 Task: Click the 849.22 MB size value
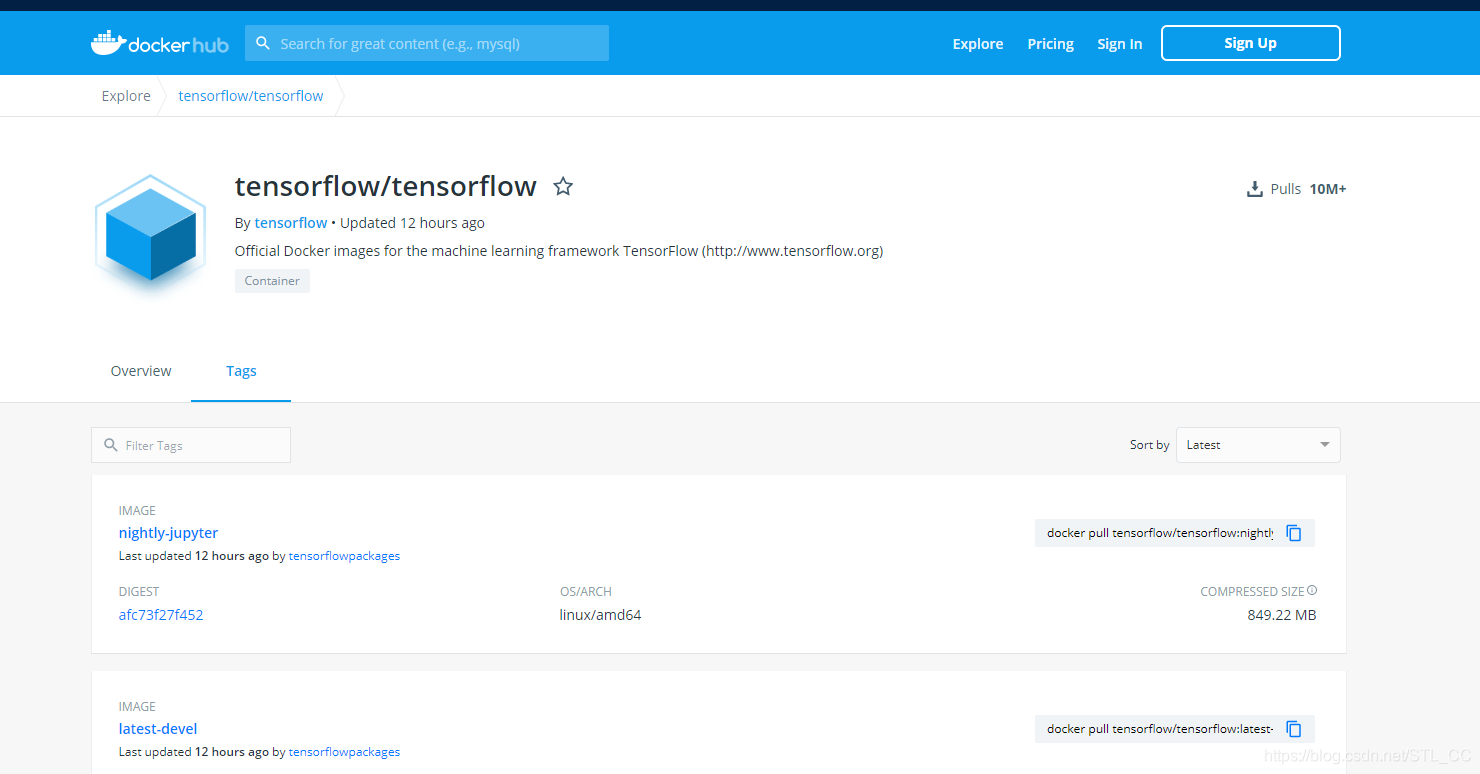[x=1282, y=615]
